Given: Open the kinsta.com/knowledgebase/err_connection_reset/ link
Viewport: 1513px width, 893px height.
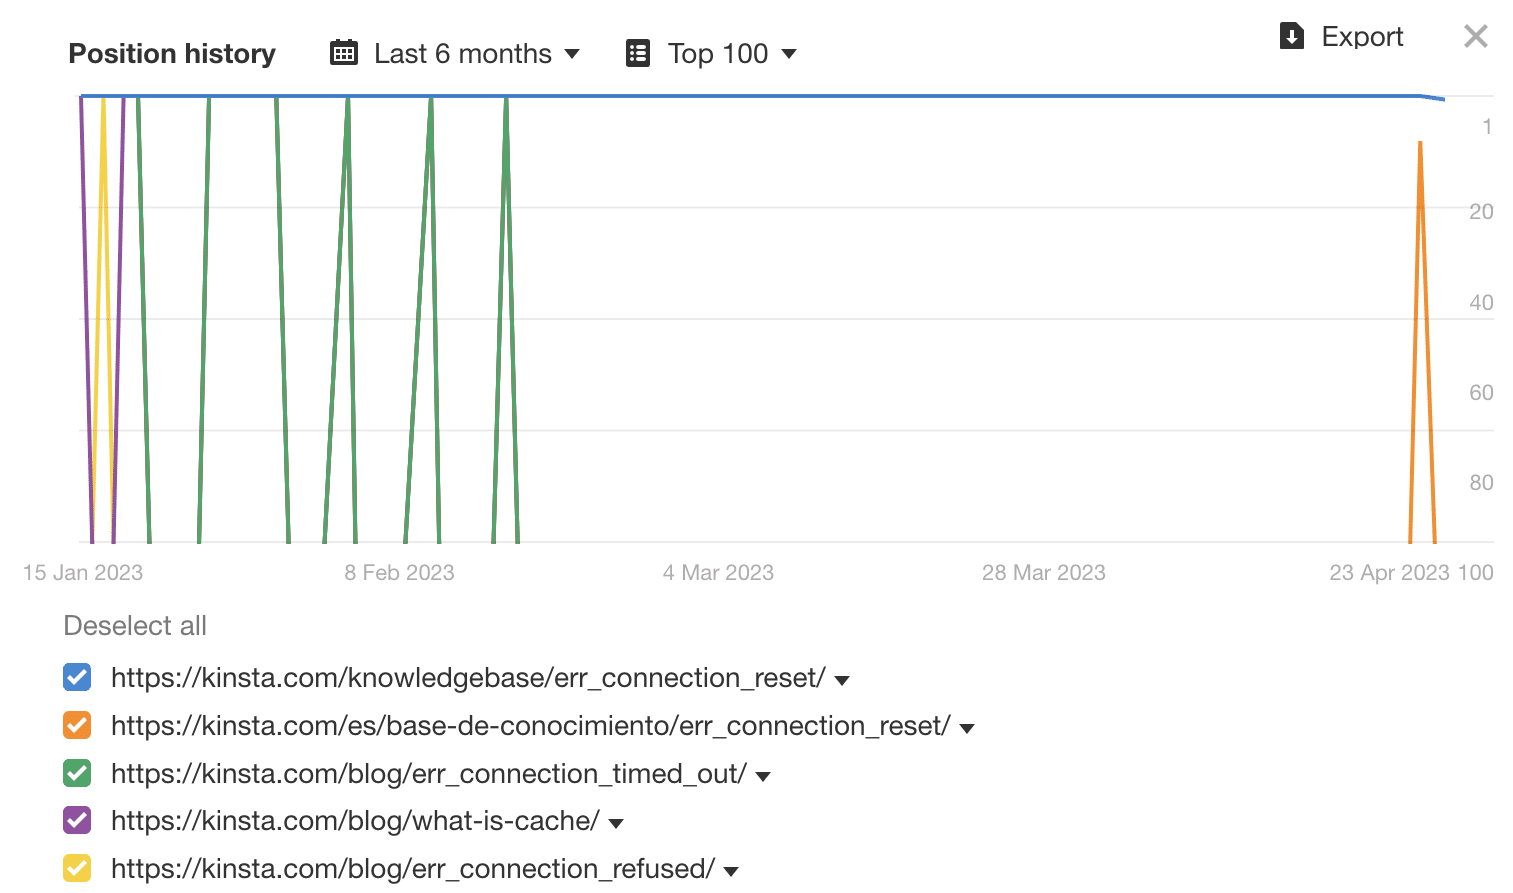Looking at the screenshot, I should point(468,678).
